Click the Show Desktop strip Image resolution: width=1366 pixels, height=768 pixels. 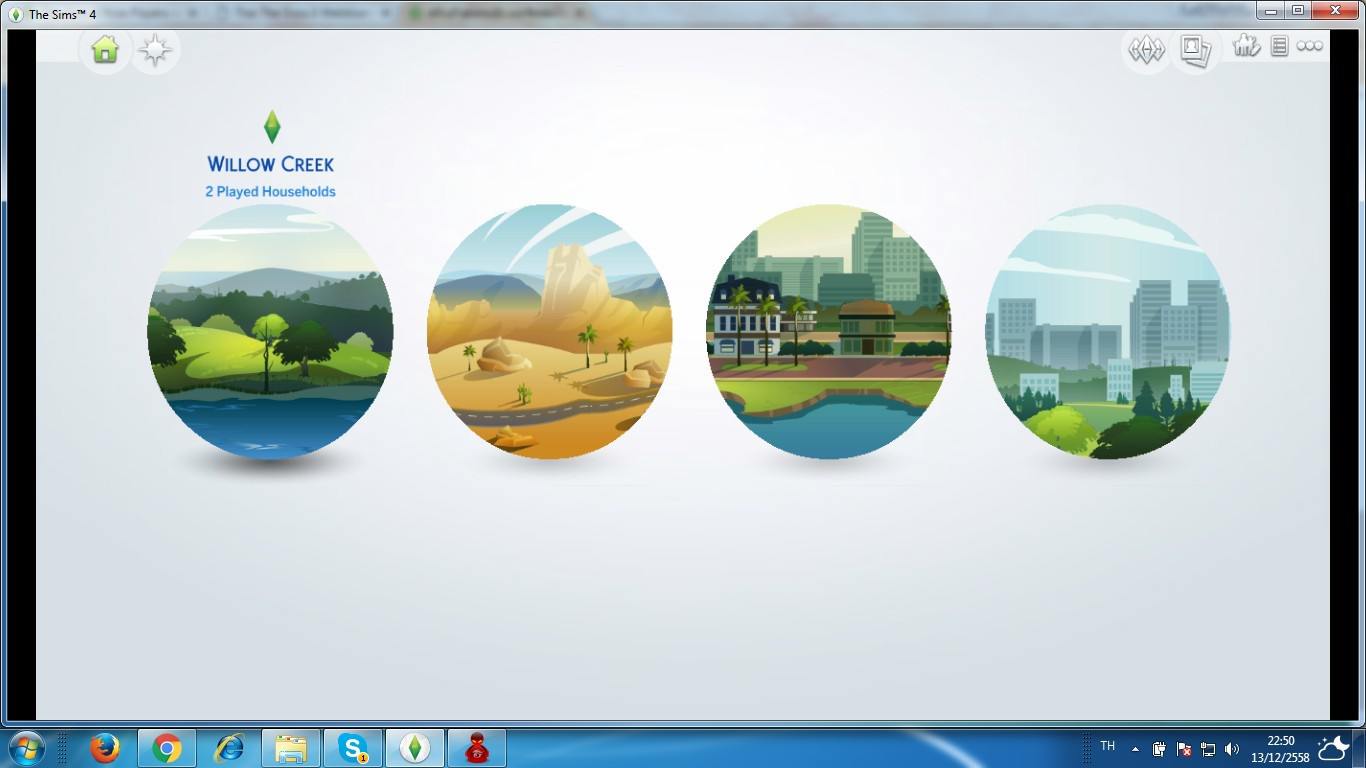(x=1359, y=748)
